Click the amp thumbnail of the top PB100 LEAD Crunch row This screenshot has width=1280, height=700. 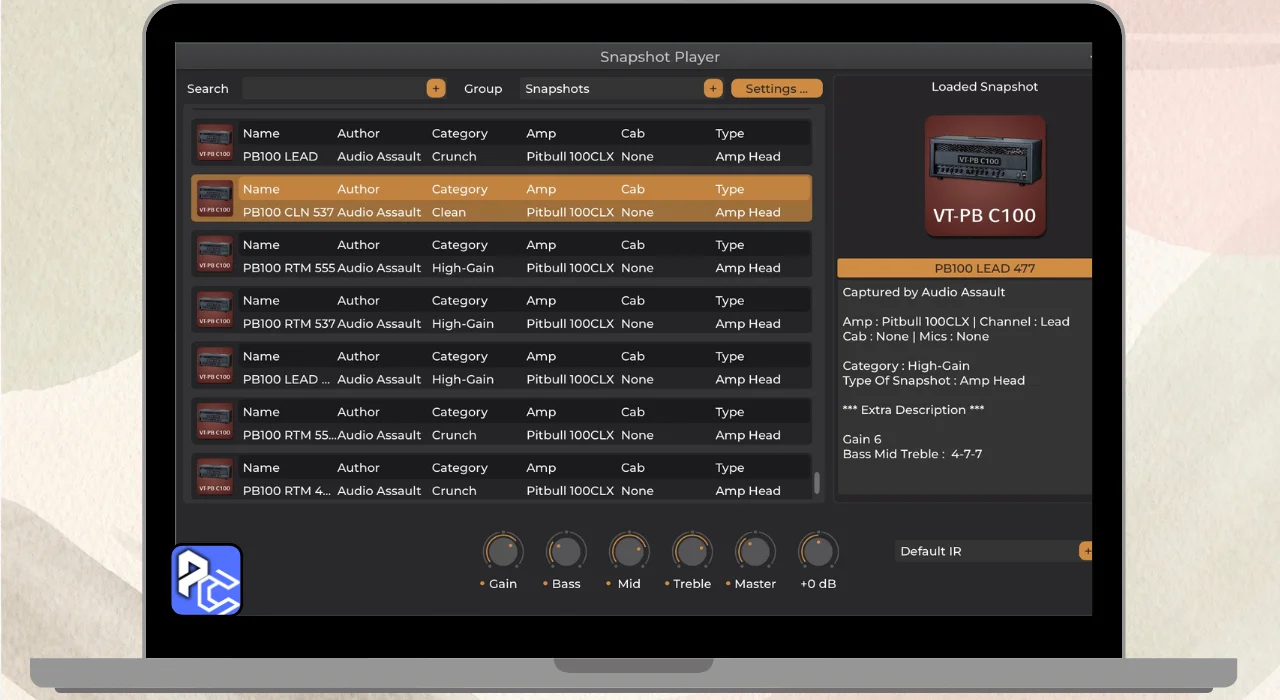coord(215,144)
